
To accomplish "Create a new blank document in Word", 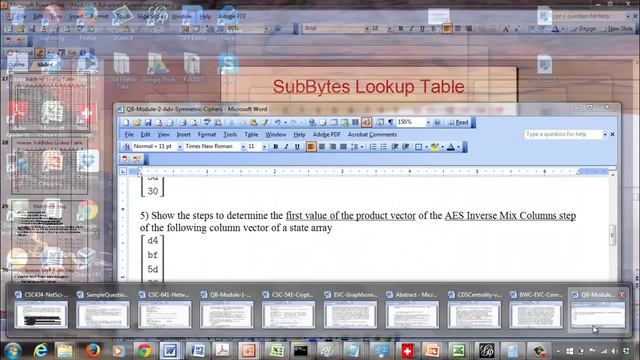I will click(126, 122).
